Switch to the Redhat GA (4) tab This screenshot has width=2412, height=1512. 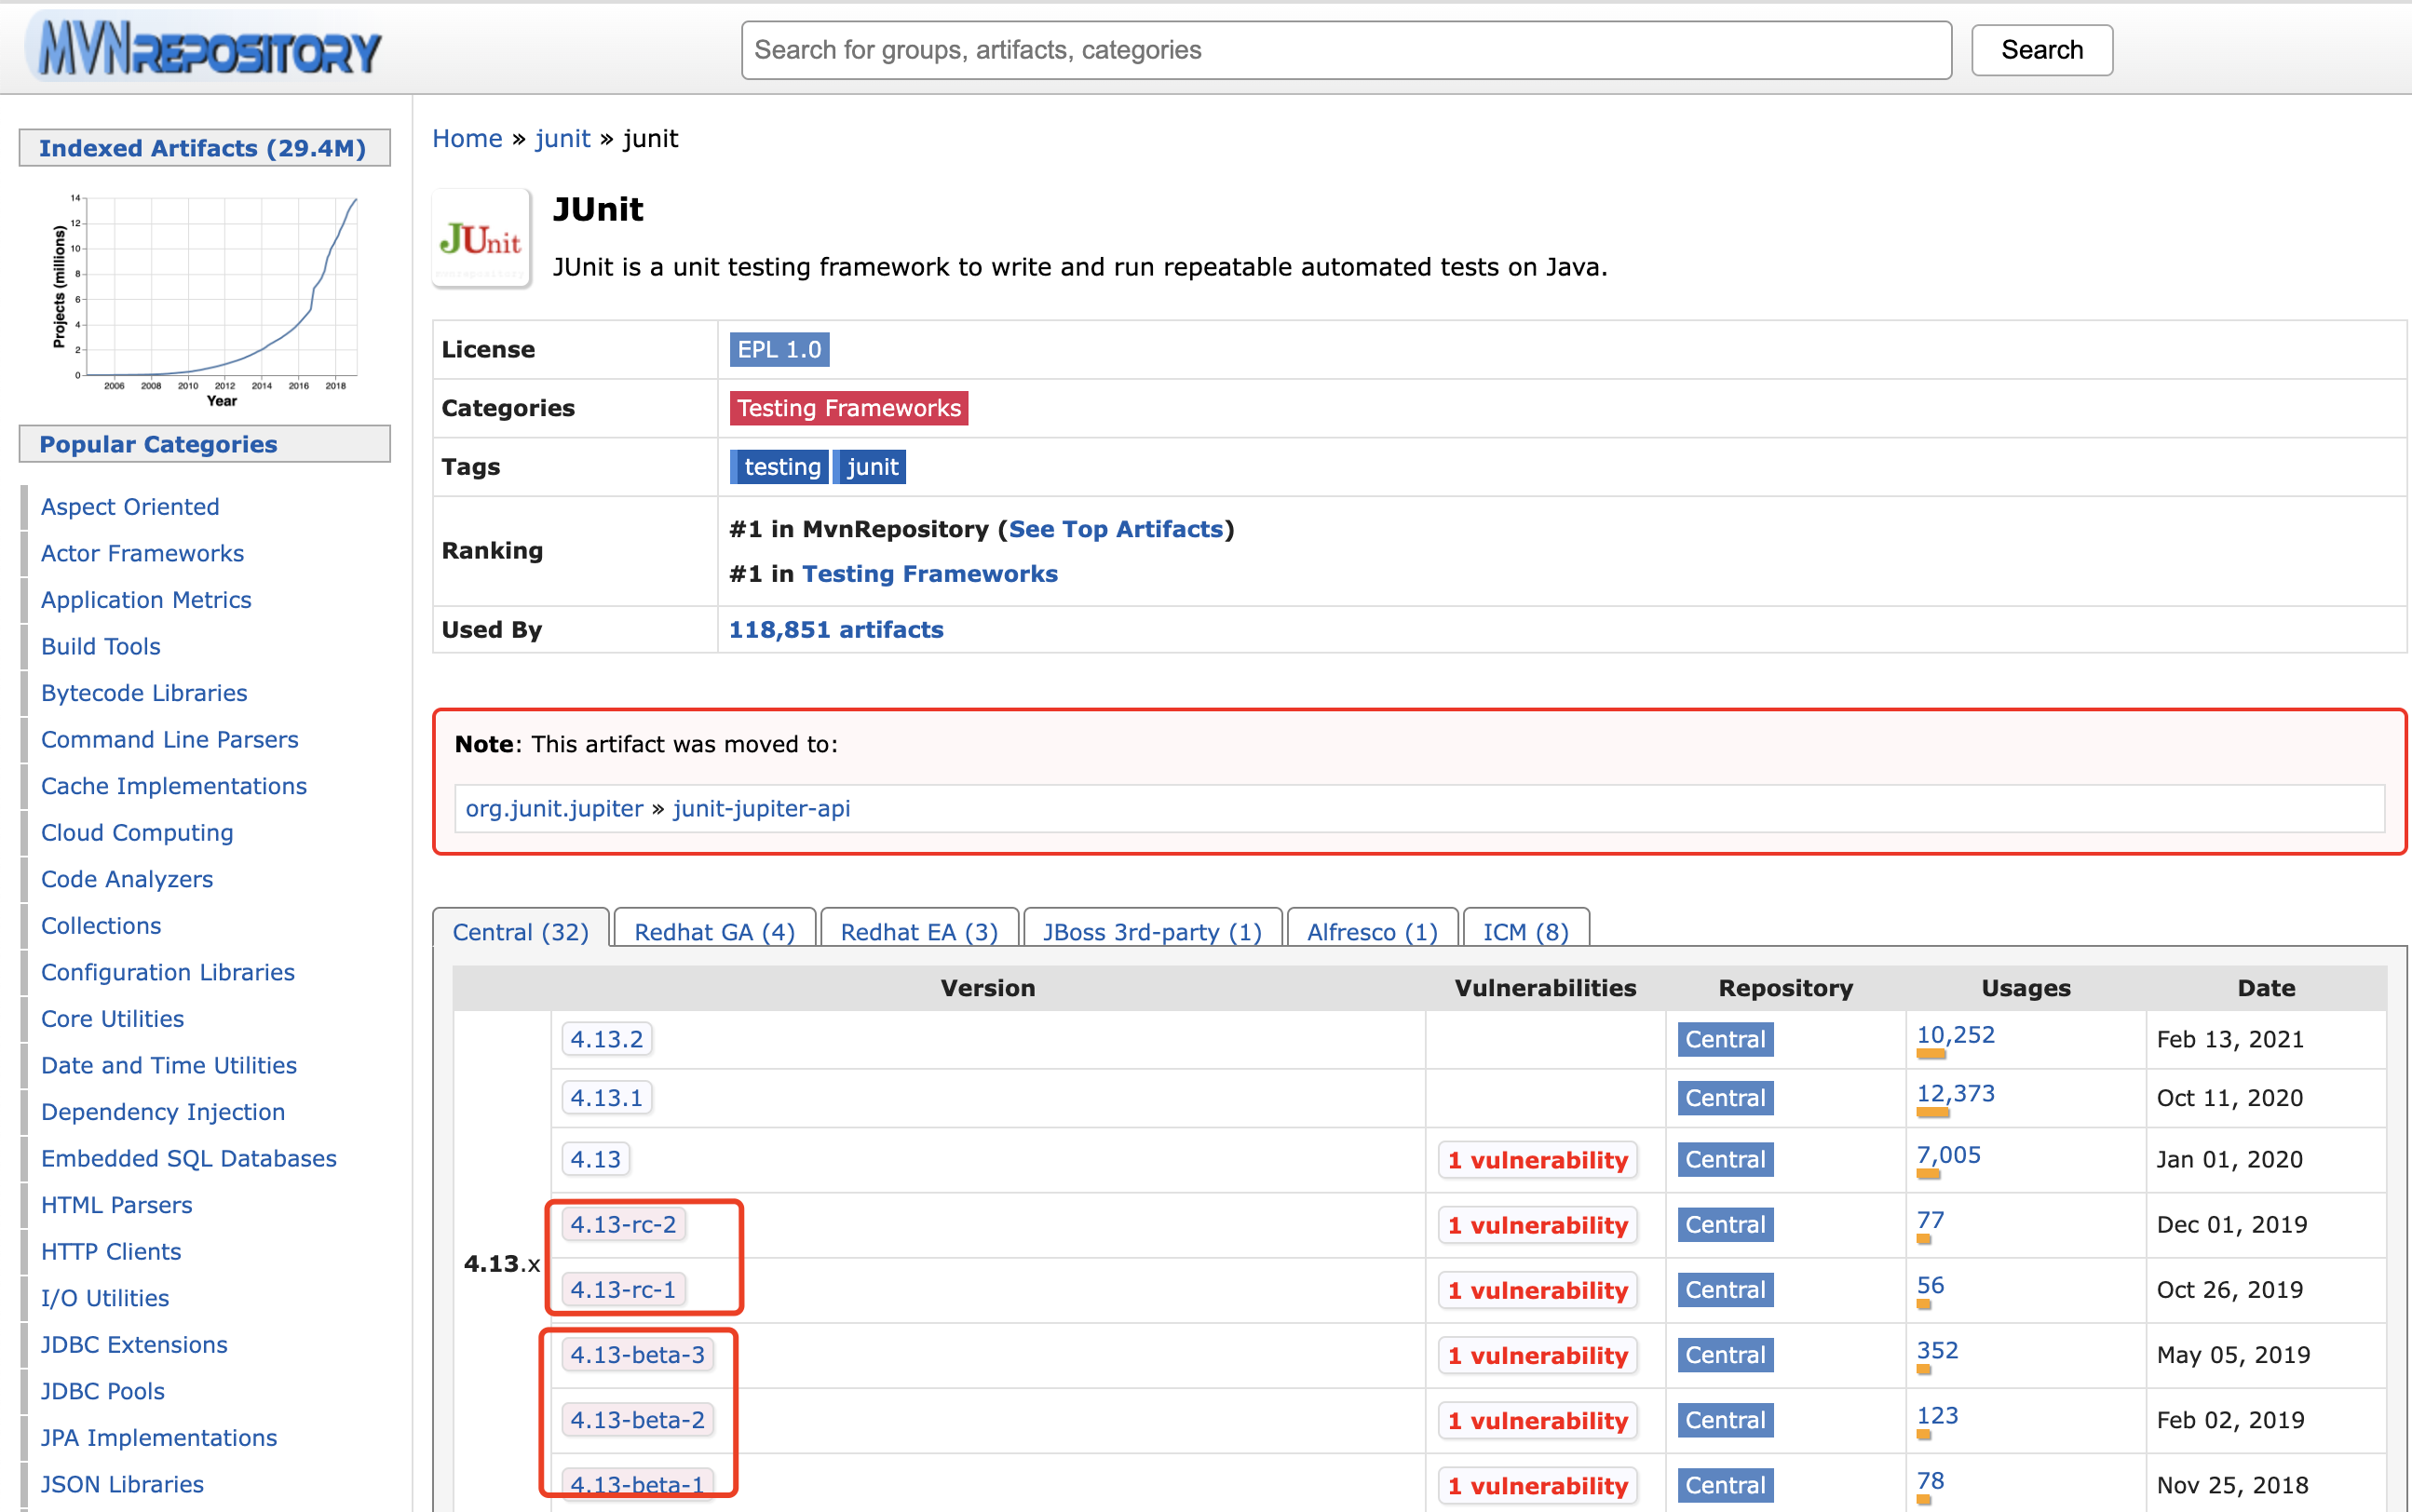pos(714,931)
